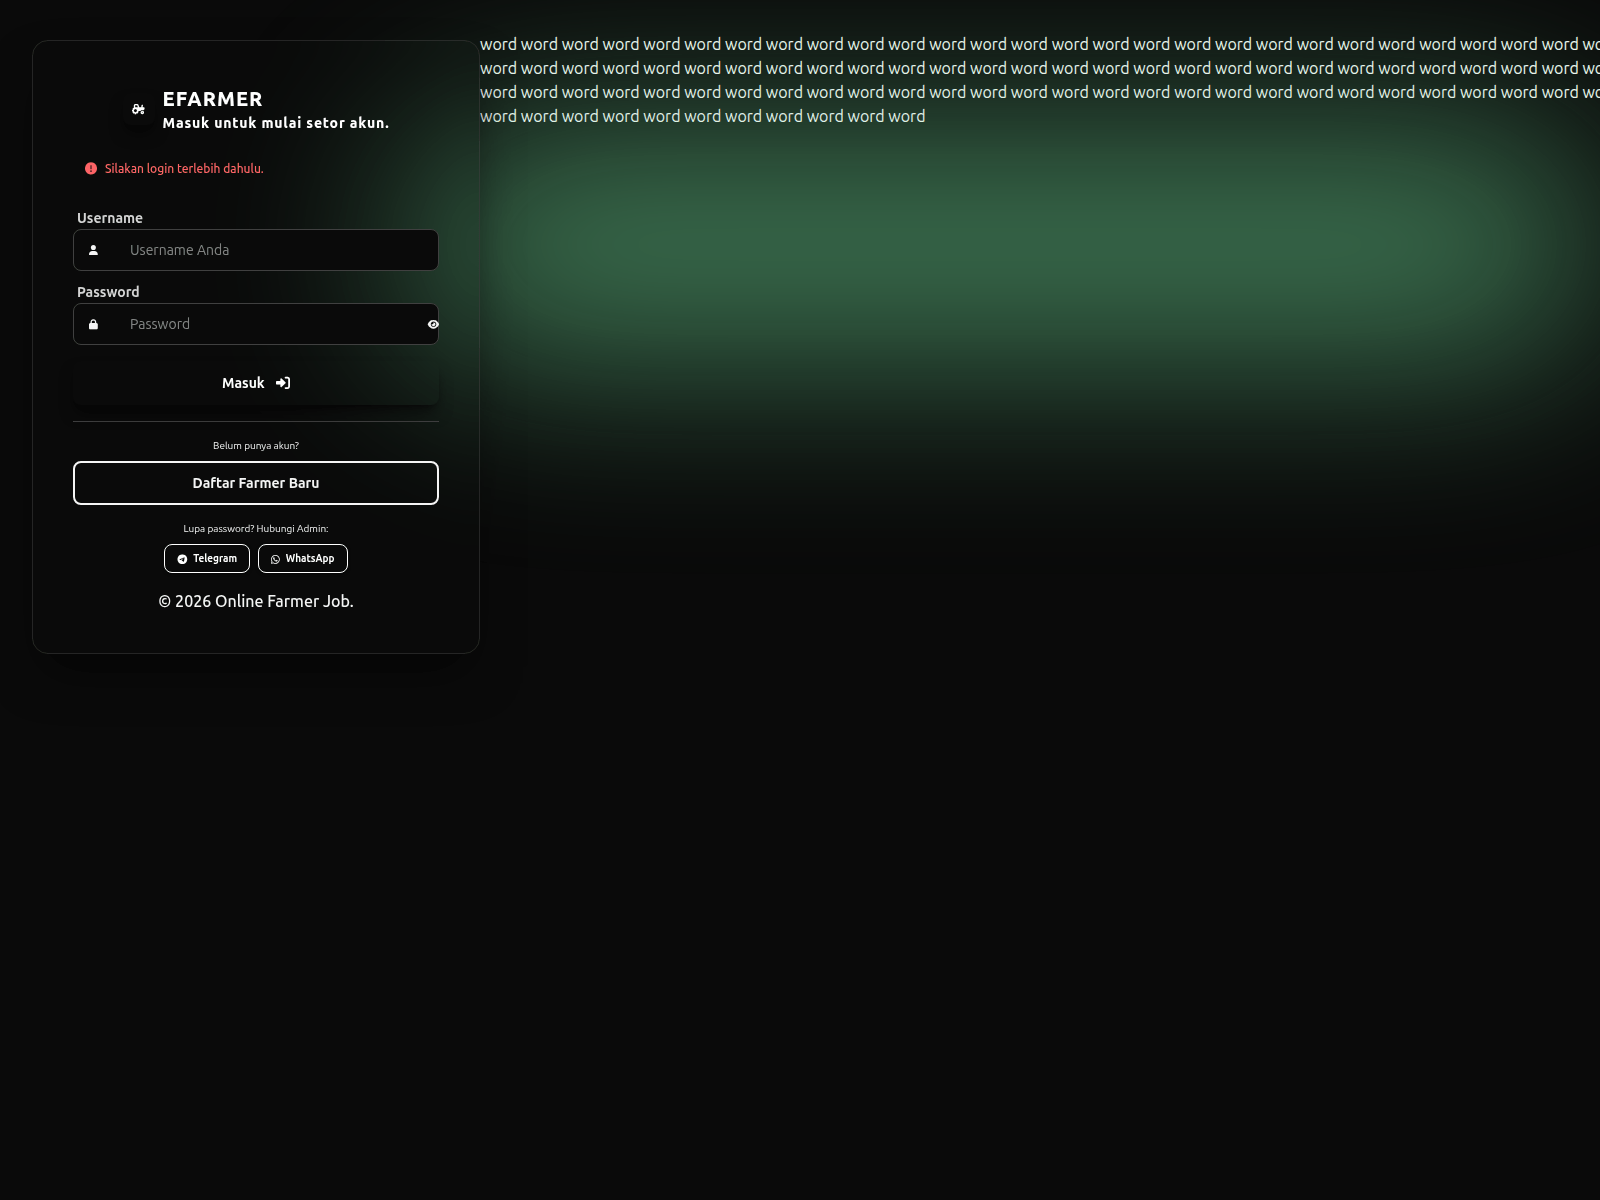Viewport: 1600px width, 1200px height.
Task: Contact admin via WhatsApp button
Action: pyautogui.click(x=303, y=558)
